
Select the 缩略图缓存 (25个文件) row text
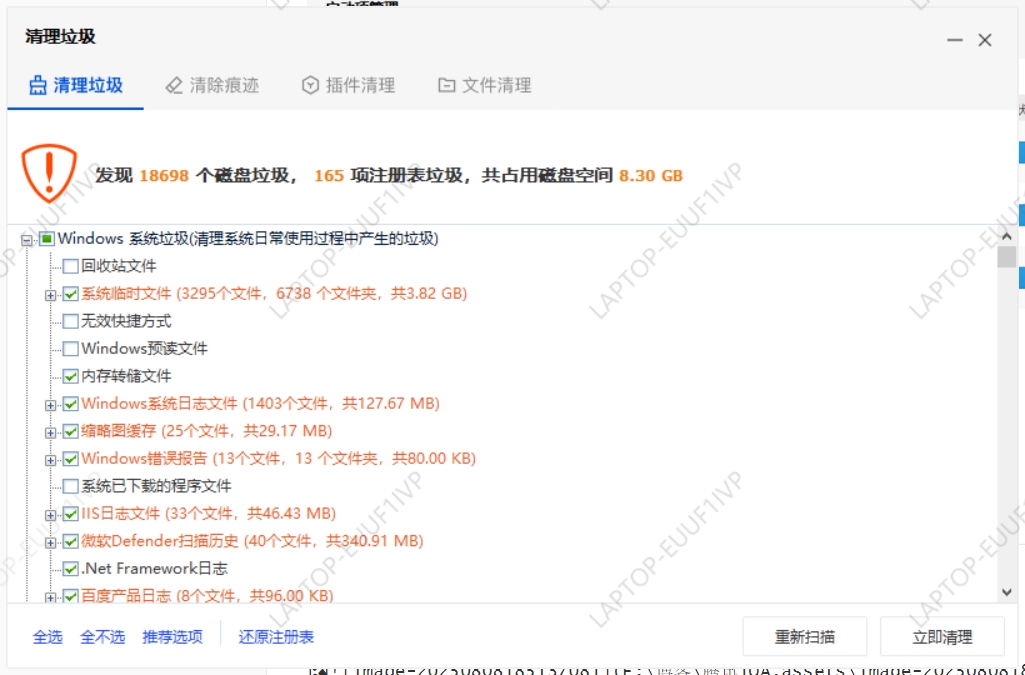pyautogui.click(x=207, y=431)
